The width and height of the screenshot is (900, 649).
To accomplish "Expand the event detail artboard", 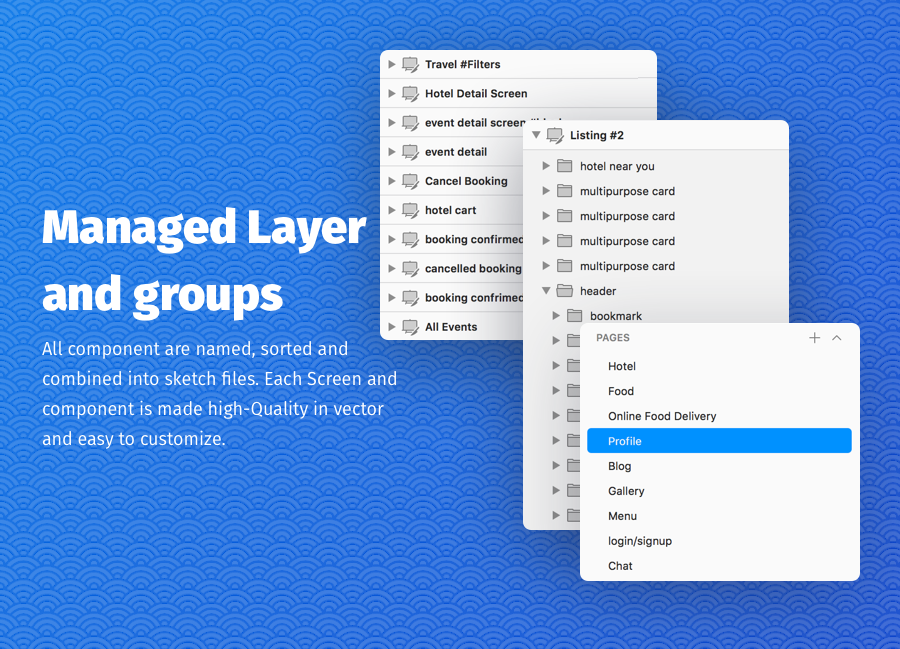I will click(x=392, y=152).
